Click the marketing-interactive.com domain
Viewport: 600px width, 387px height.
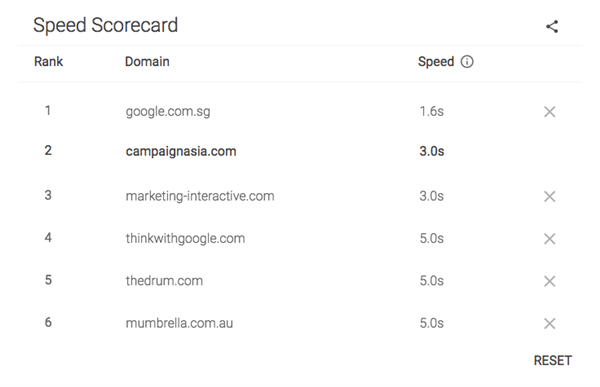[x=200, y=196]
